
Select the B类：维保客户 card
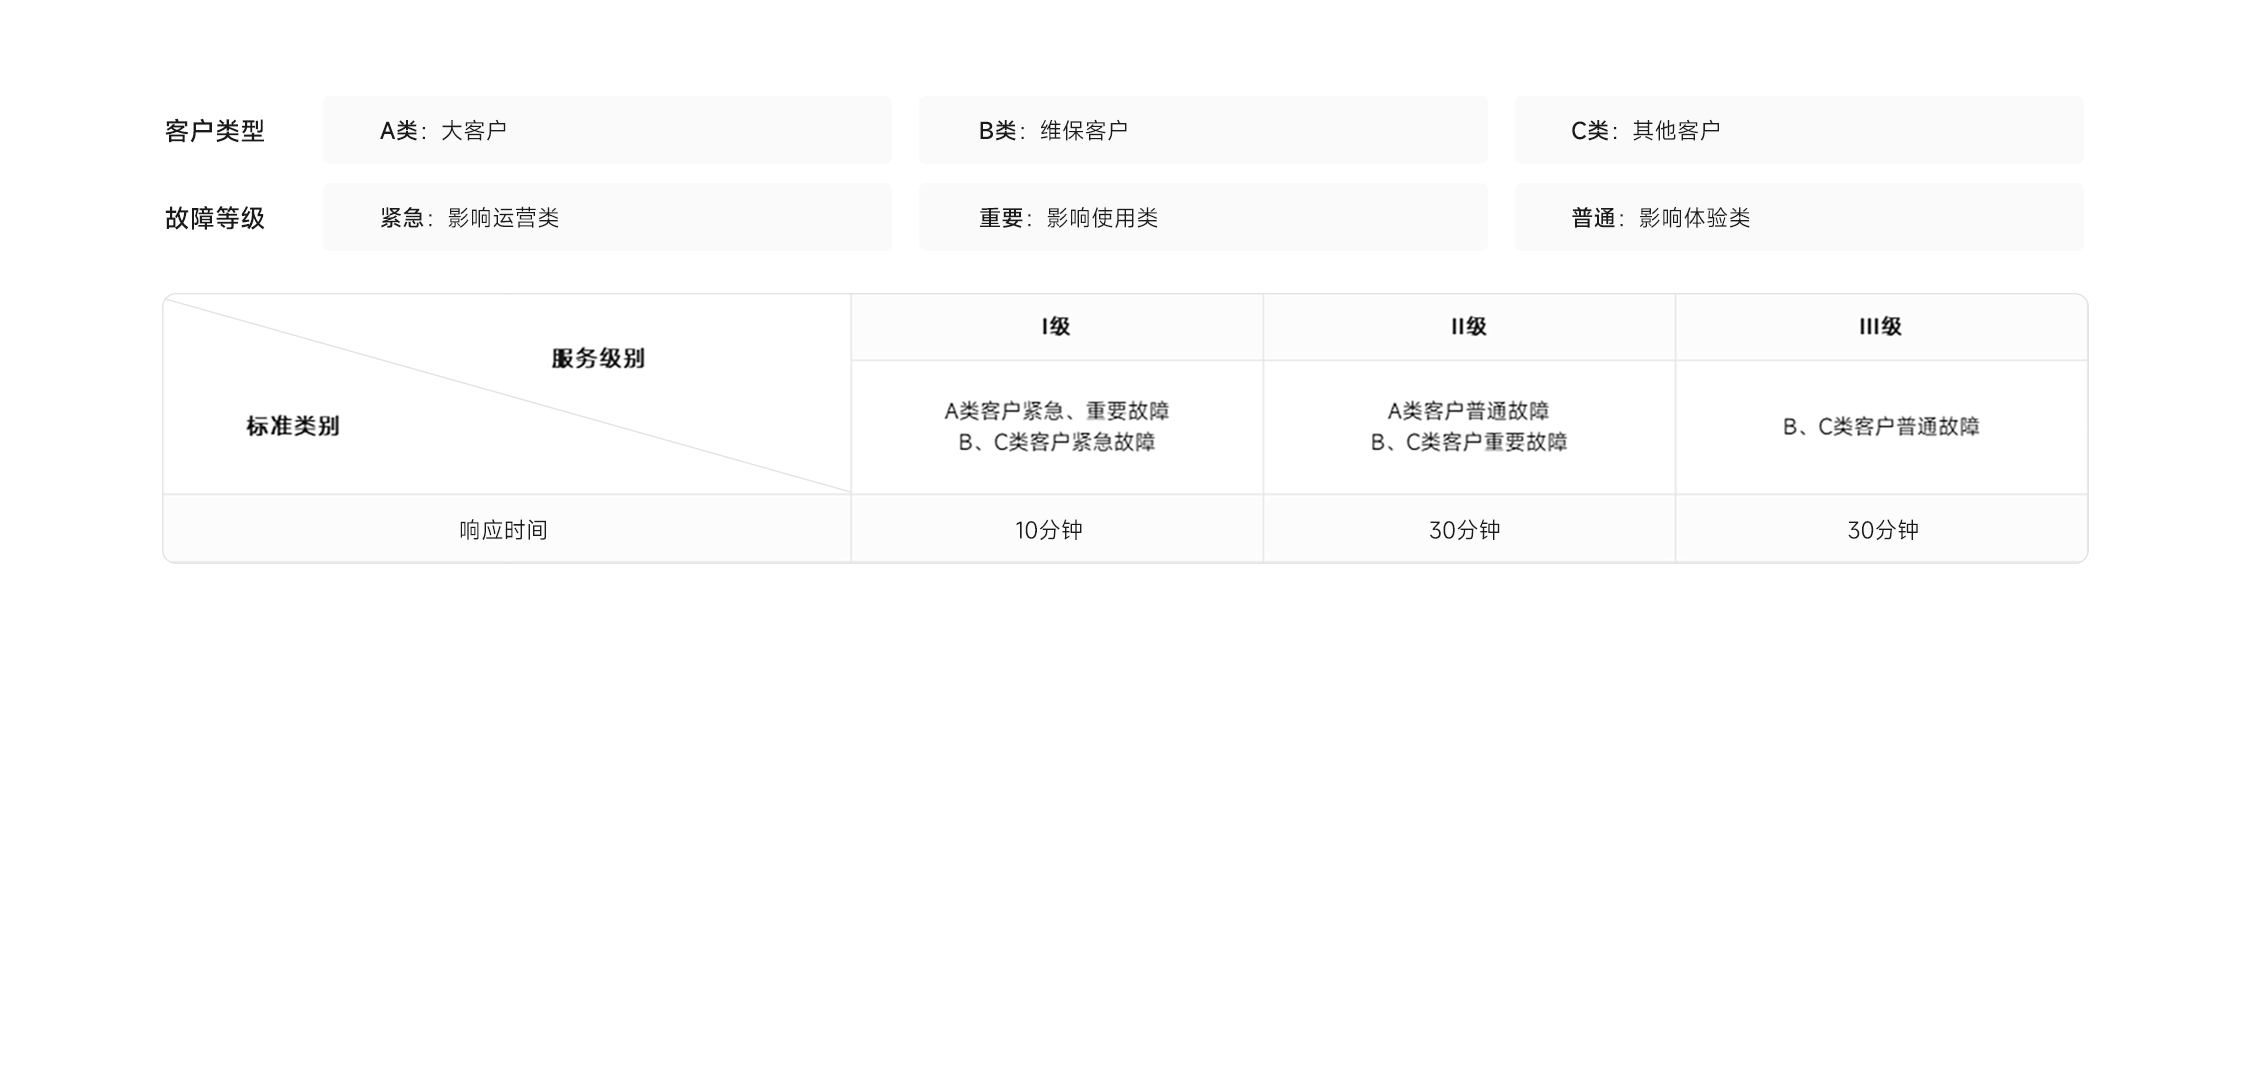[1202, 131]
